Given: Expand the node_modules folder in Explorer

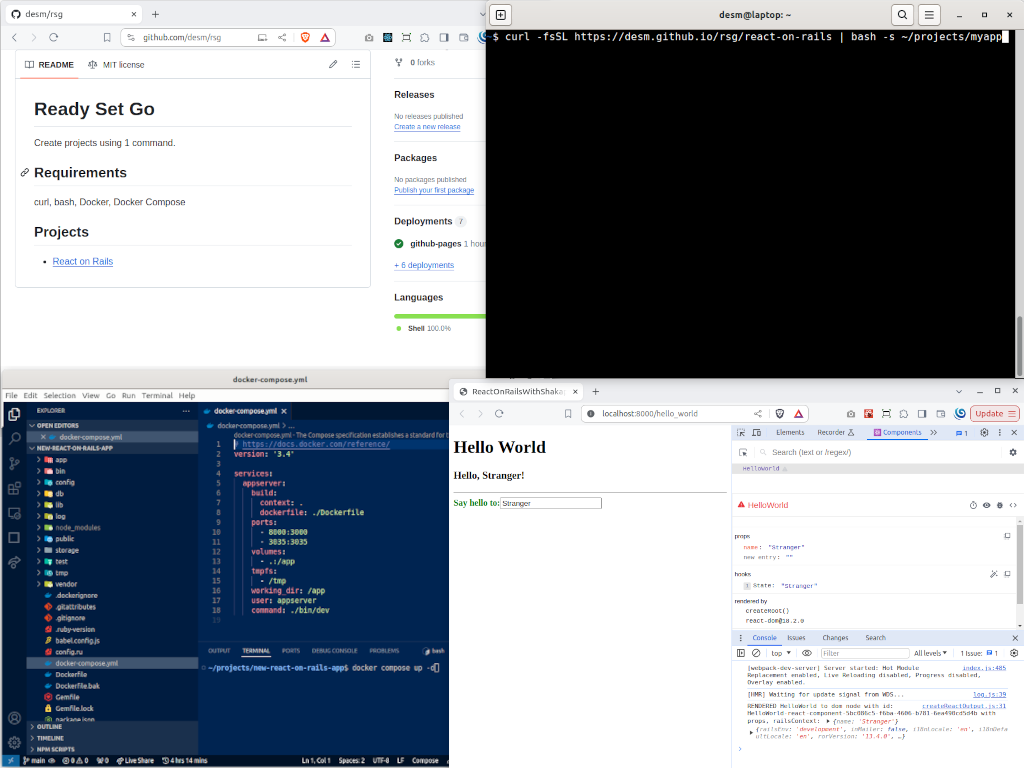Looking at the screenshot, I should click(78, 528).
